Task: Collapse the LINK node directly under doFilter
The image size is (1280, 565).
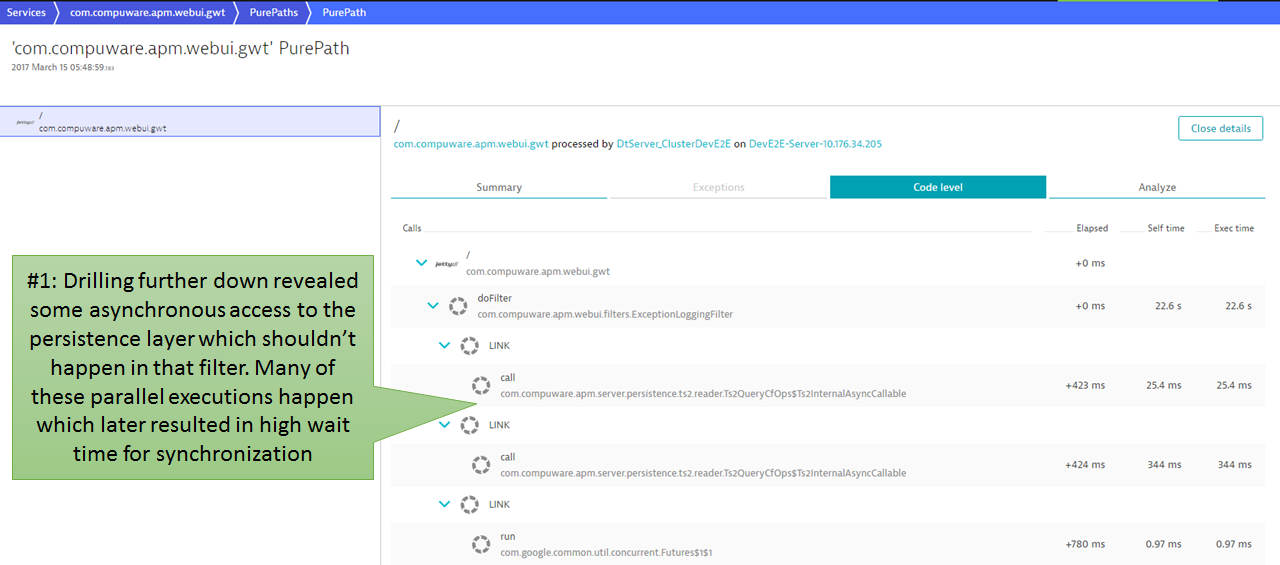Action: point(445,345)
